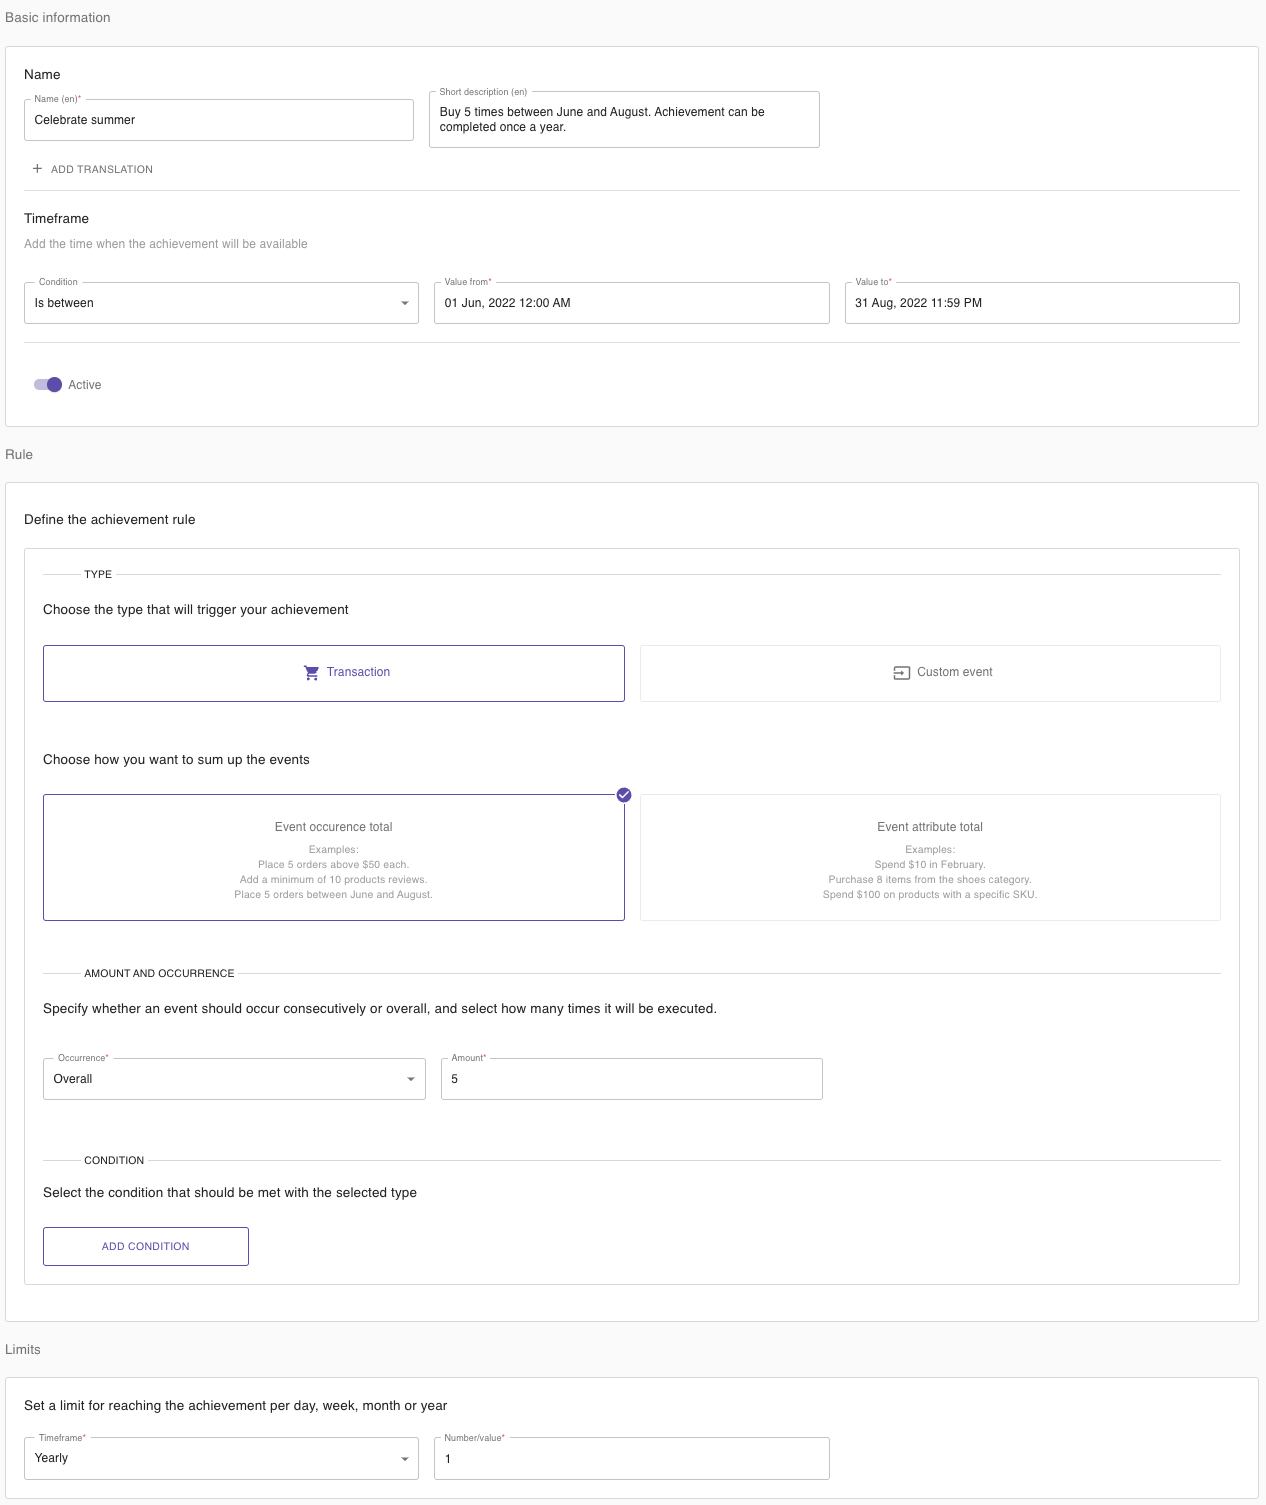Click the Value to date field

[1042, 303]
